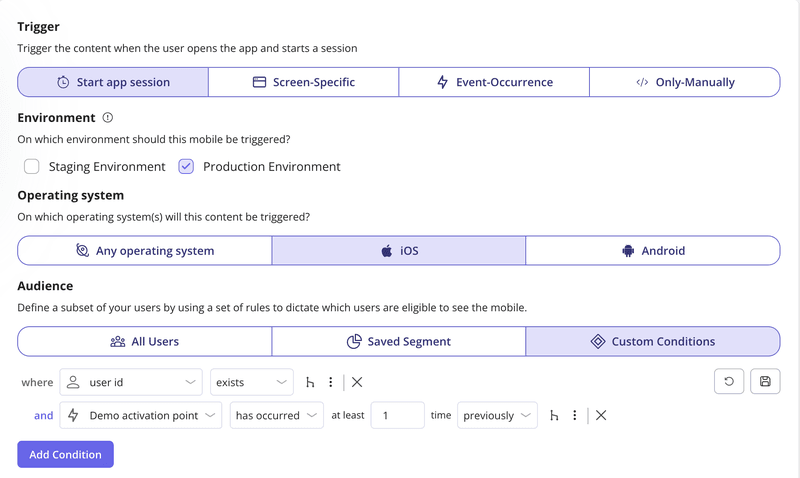Click the Environment info icon
This screenshot has width=800, height=478.
pyautogui.click(x=108, y=118)
